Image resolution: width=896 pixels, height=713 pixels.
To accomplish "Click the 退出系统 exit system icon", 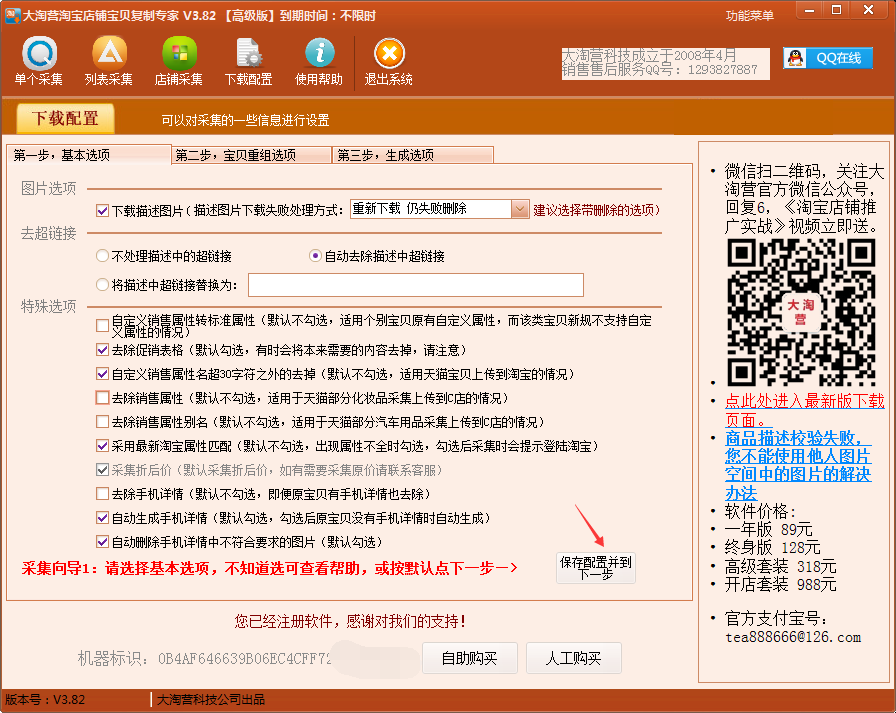I will [x=389, y=61].
